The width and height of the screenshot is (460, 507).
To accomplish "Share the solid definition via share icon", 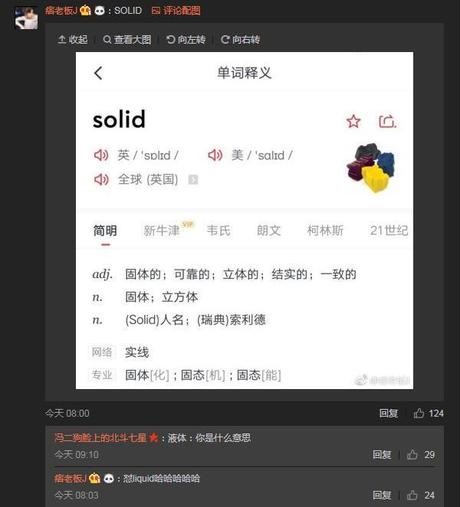I will [x=387, y=121].
